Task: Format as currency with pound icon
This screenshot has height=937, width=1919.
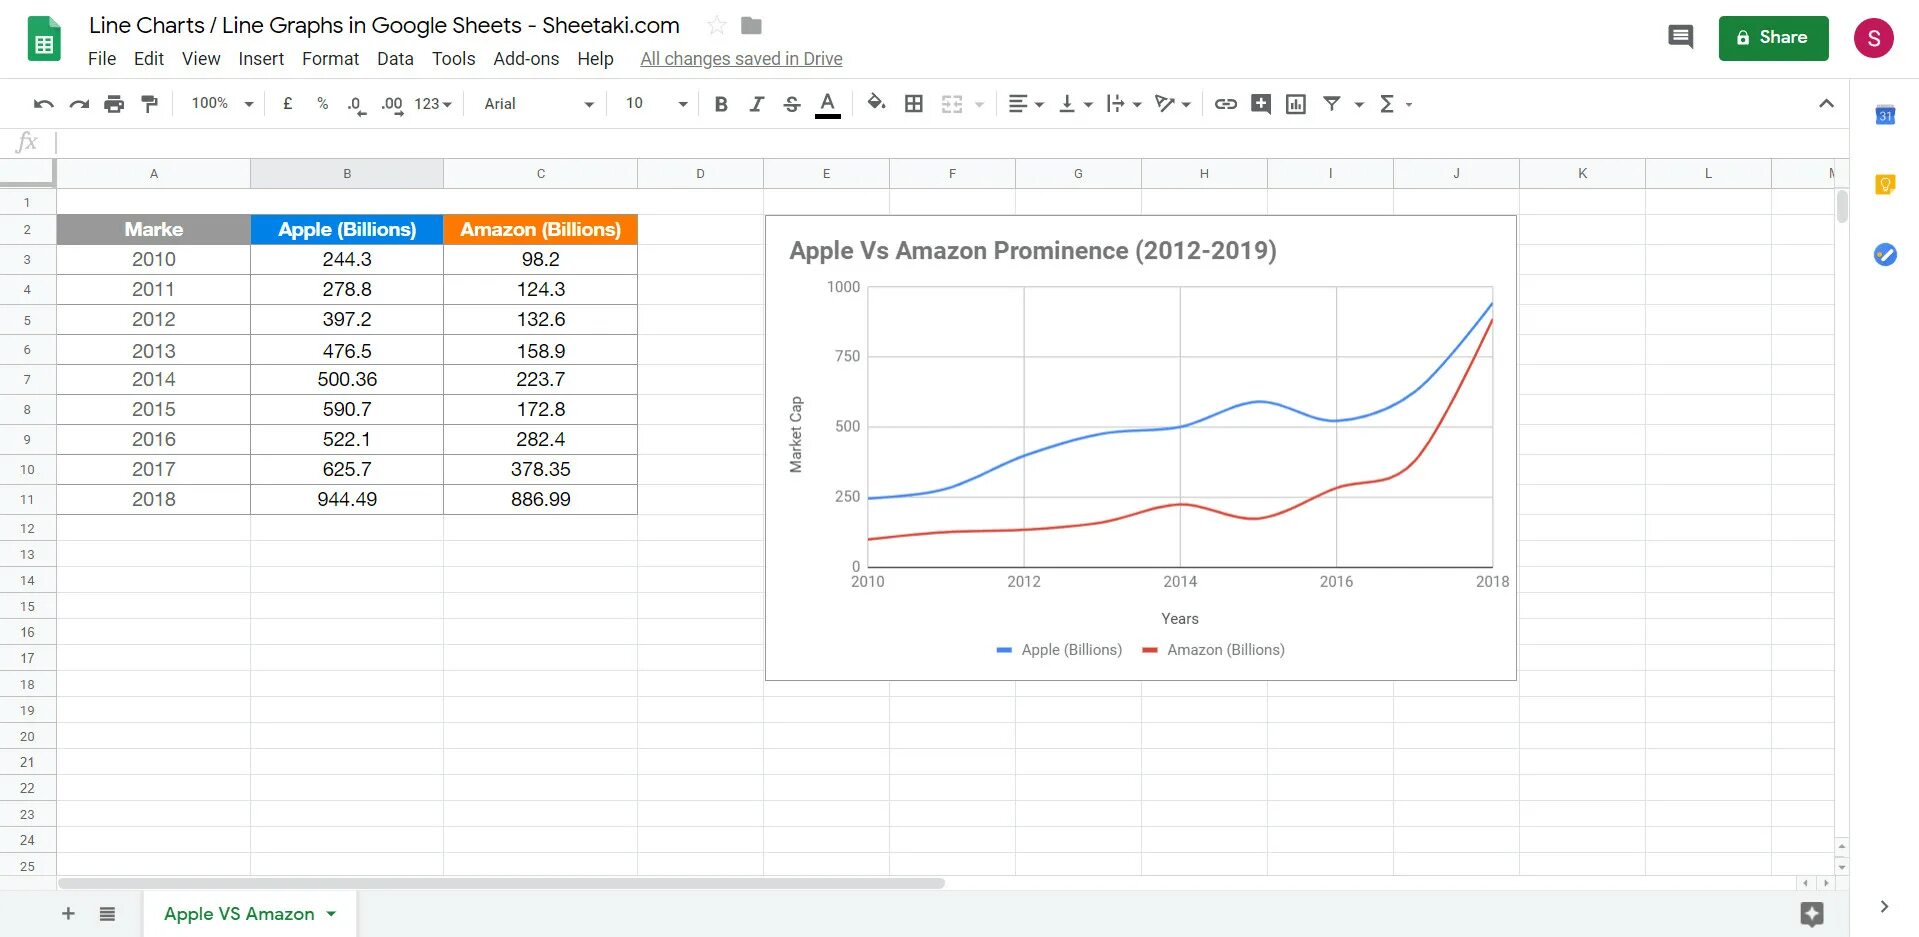Action: pyautogui.click(x=288, y=103)
